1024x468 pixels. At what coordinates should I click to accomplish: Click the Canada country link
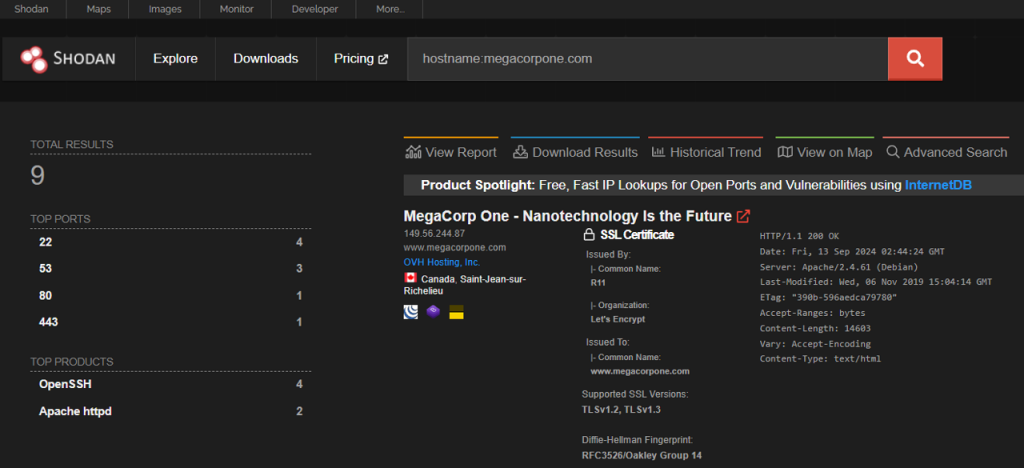(x=439, y=279)
